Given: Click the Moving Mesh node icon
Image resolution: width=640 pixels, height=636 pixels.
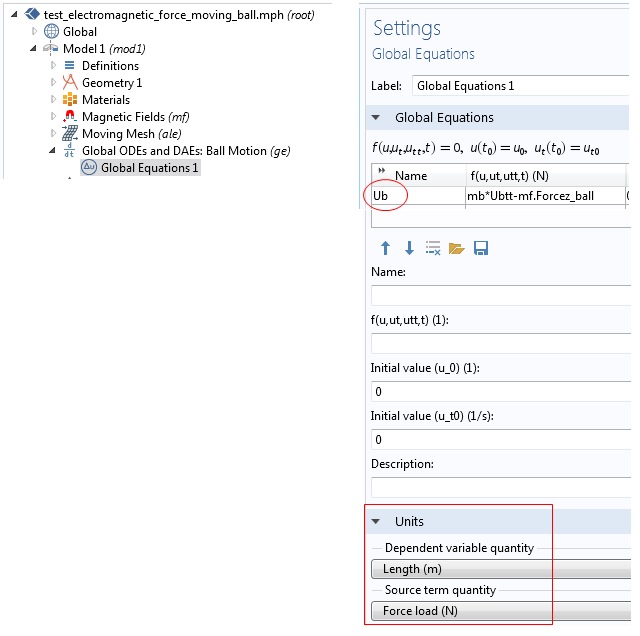Looking at the screenshot, I should pyautogui.click(x=70, y=134).
